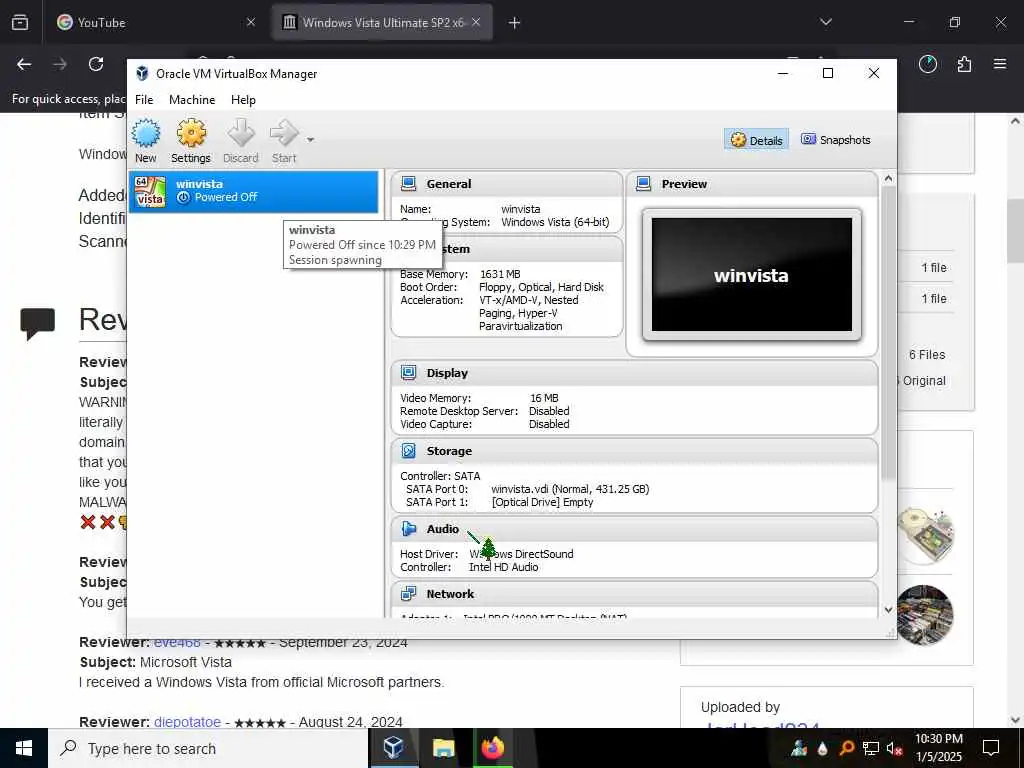
Task: Open the File menu in VirtualBox
Action: click(144, 100)
